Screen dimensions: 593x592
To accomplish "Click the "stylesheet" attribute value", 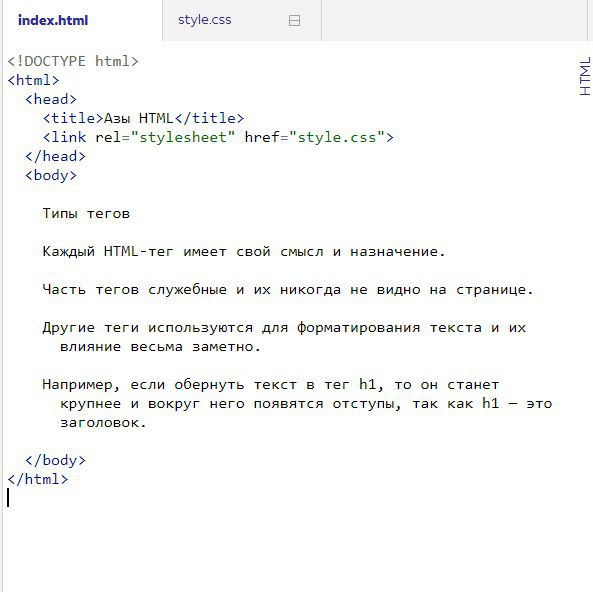I will [x=183, y=137].
